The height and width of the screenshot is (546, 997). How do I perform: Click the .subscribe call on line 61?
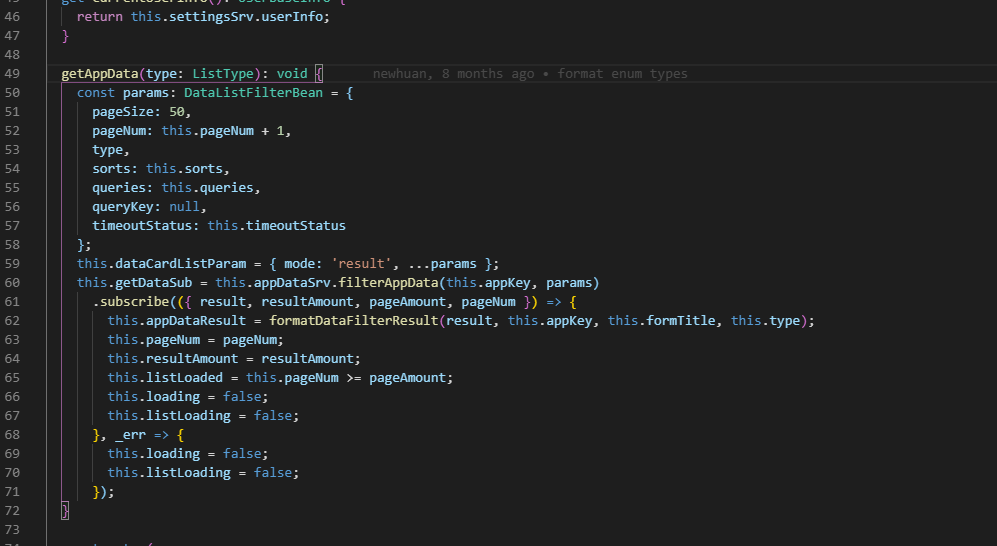134,302
